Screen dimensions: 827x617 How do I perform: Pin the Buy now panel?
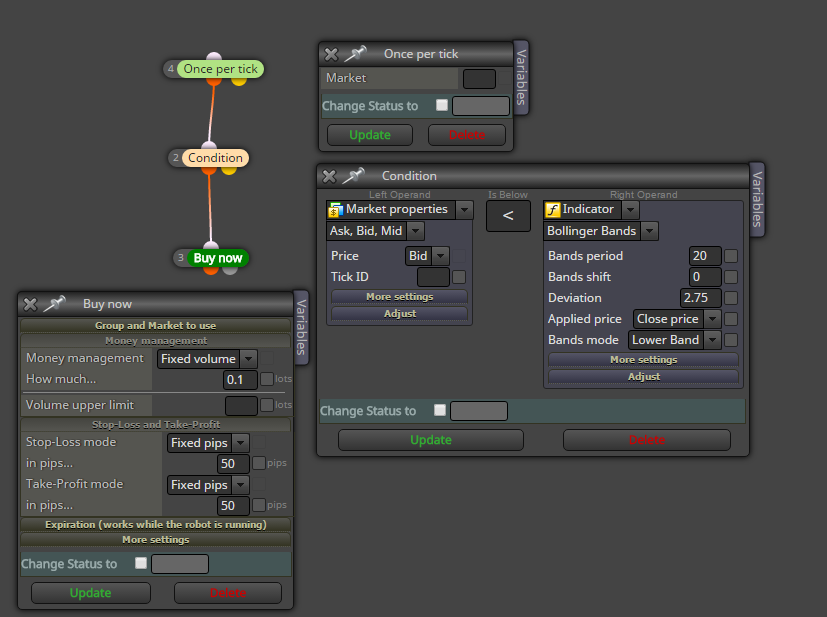(x=55, y=303)
